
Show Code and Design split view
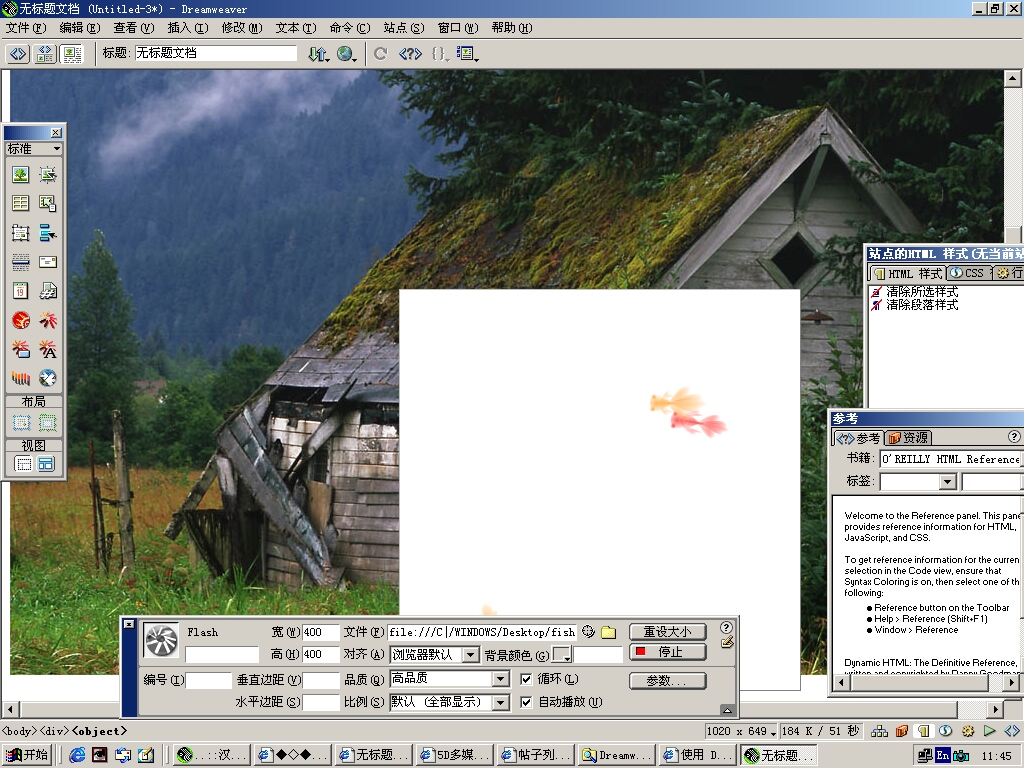coord(45,54)
